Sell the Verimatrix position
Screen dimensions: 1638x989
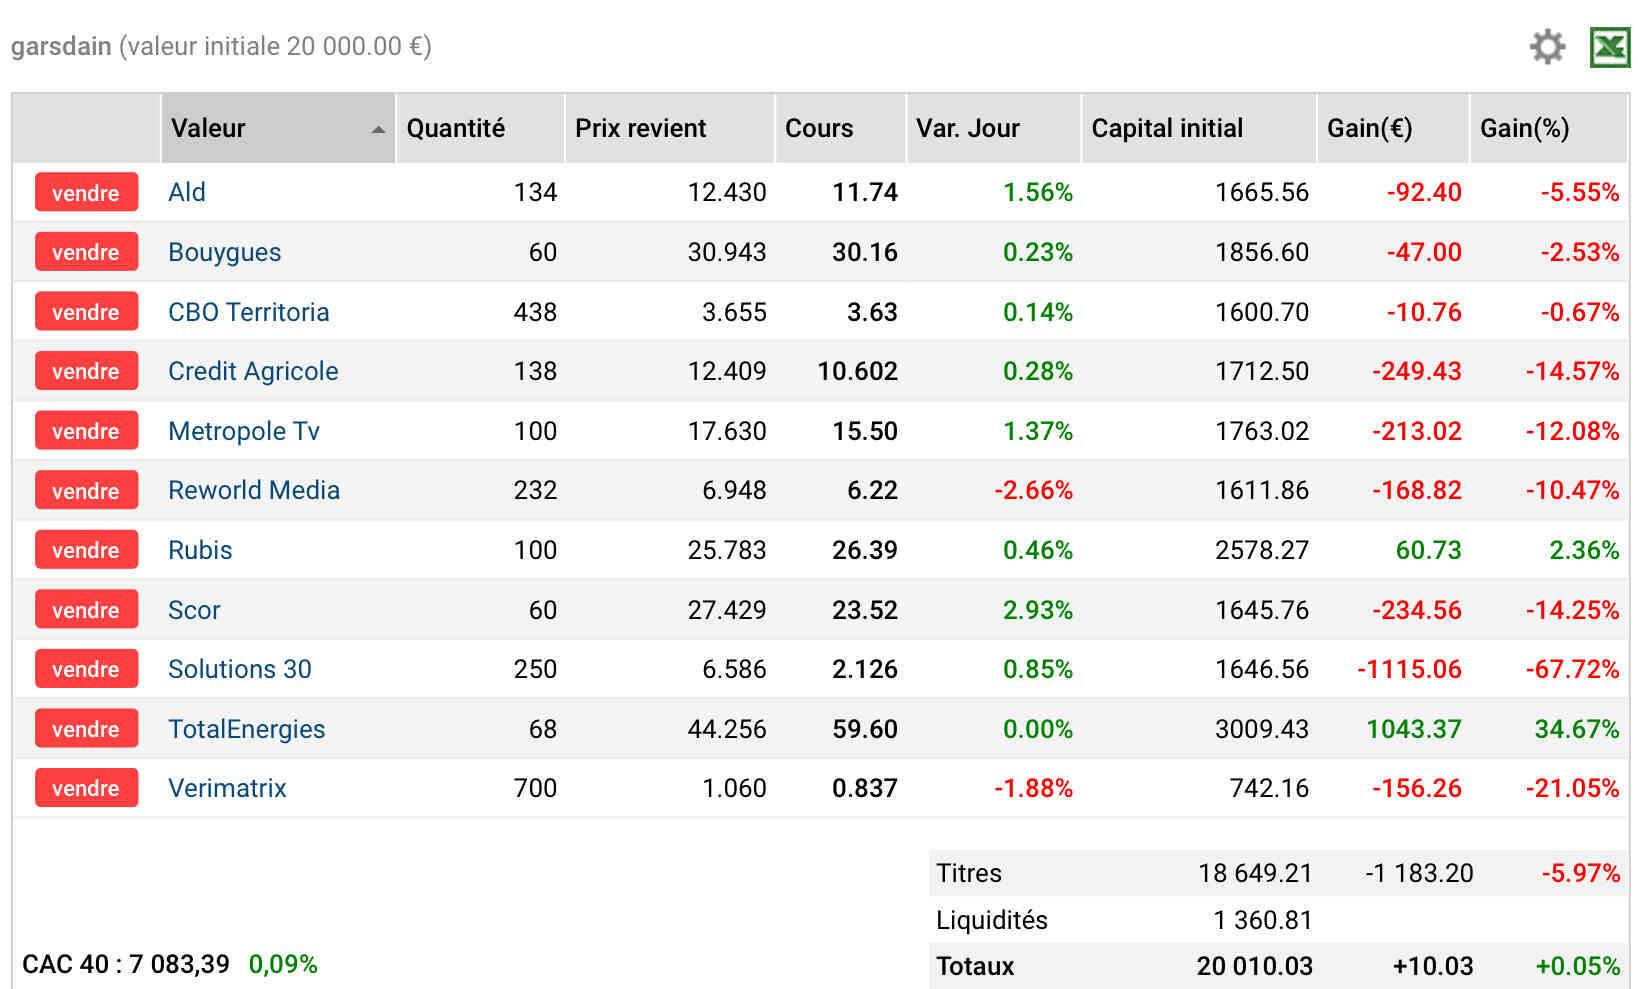click(x=86, y=788)
